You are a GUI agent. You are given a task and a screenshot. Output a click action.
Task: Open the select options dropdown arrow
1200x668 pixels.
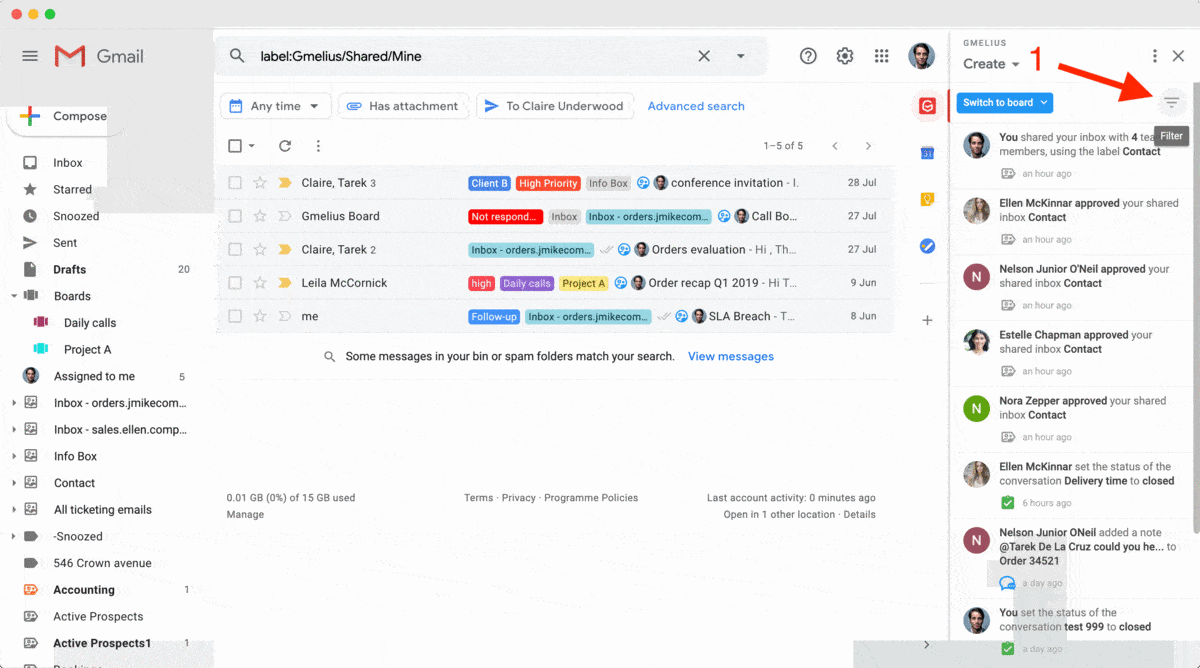click(252, 146)
